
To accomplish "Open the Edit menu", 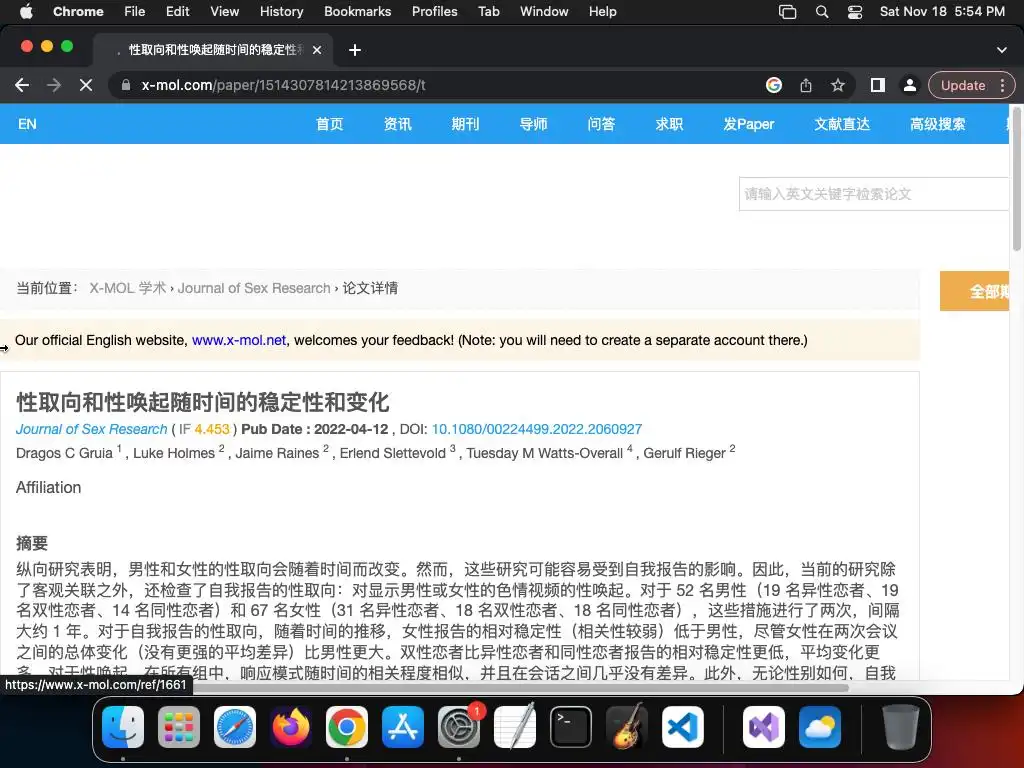I will [x=178, y=12].
